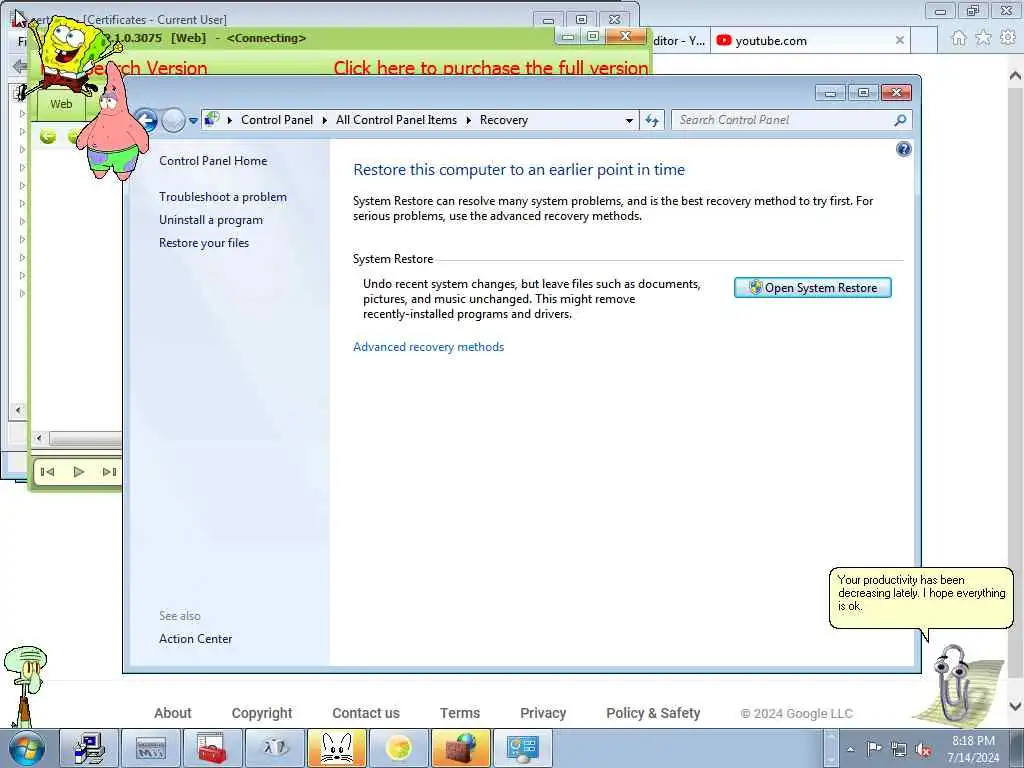Select Recovery breadcrumb segment
This screenshot has width=1024, height=768.
click(504, 120)
